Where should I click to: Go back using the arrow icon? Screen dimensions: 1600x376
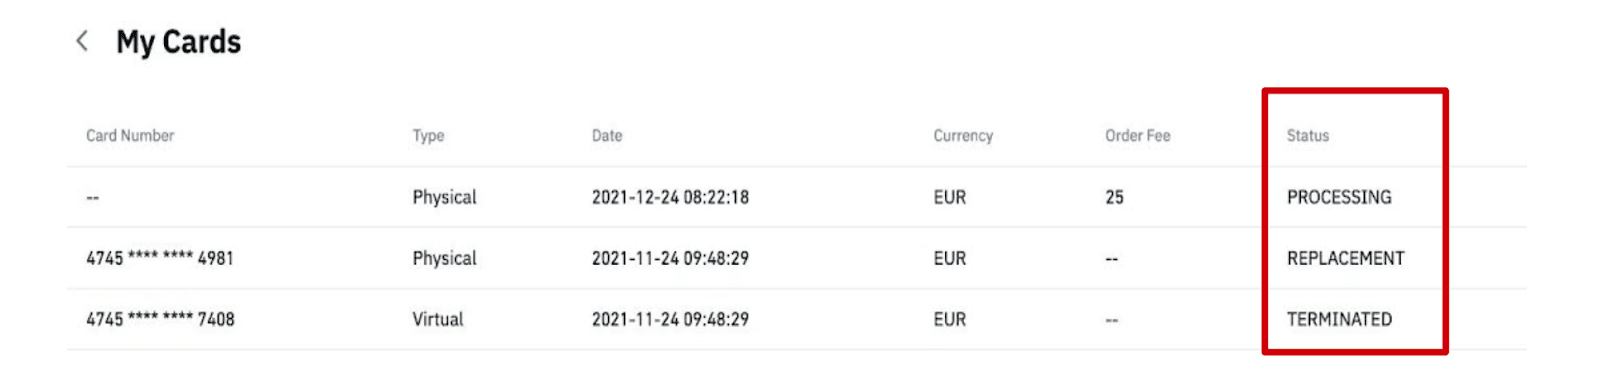point(82,41)
